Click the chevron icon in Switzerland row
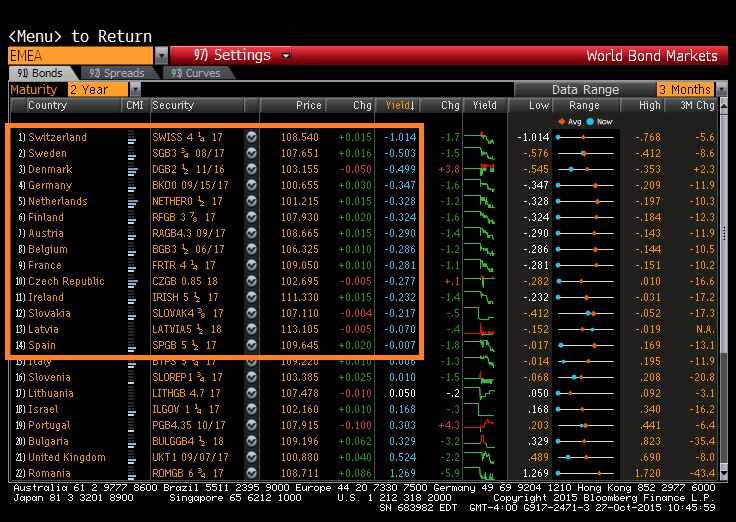Image resolution: width=736 pixels, height=522 pixels. point(252,137)
